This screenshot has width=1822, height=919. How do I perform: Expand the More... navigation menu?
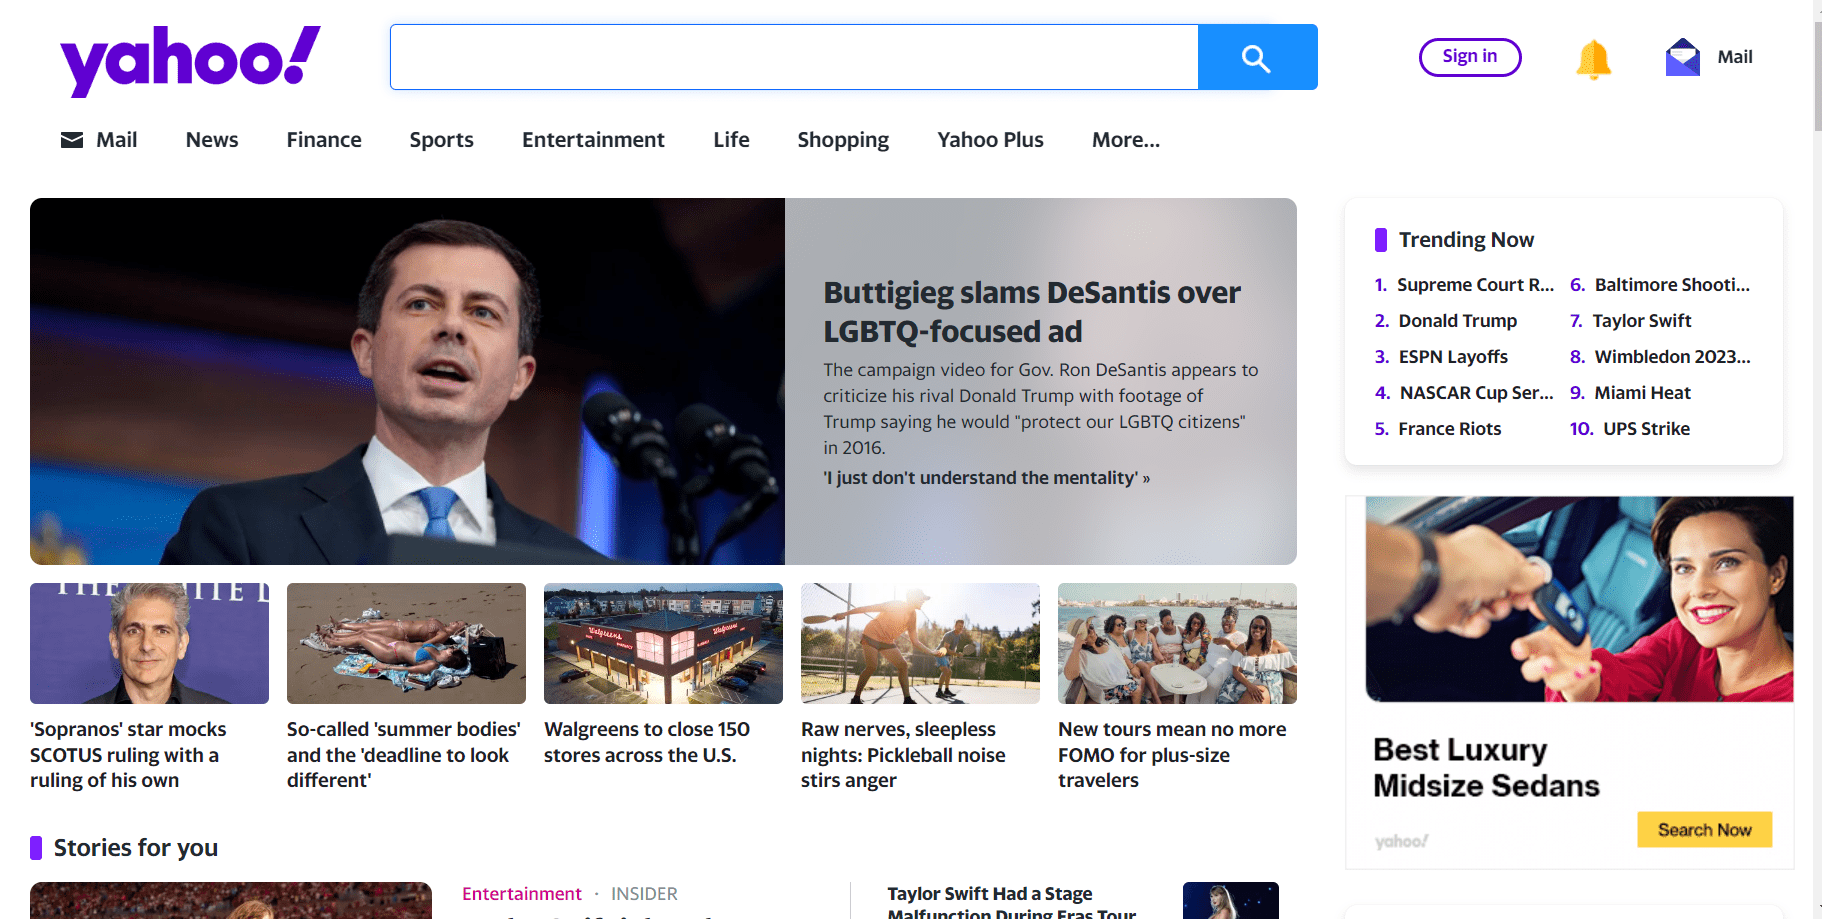[1126, 140]
